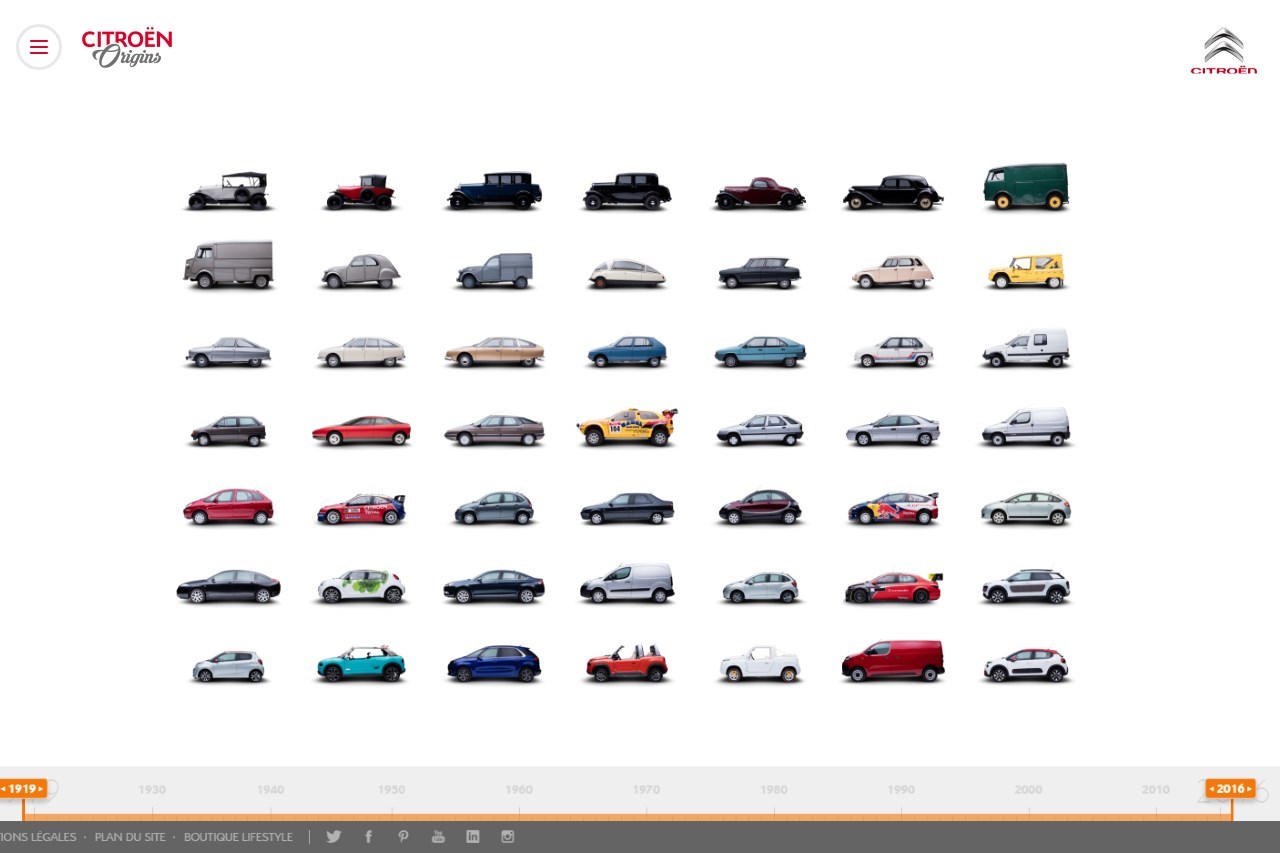Click the 2016 timeline end handle
1280x853 pixels.
click(1230, 789)
